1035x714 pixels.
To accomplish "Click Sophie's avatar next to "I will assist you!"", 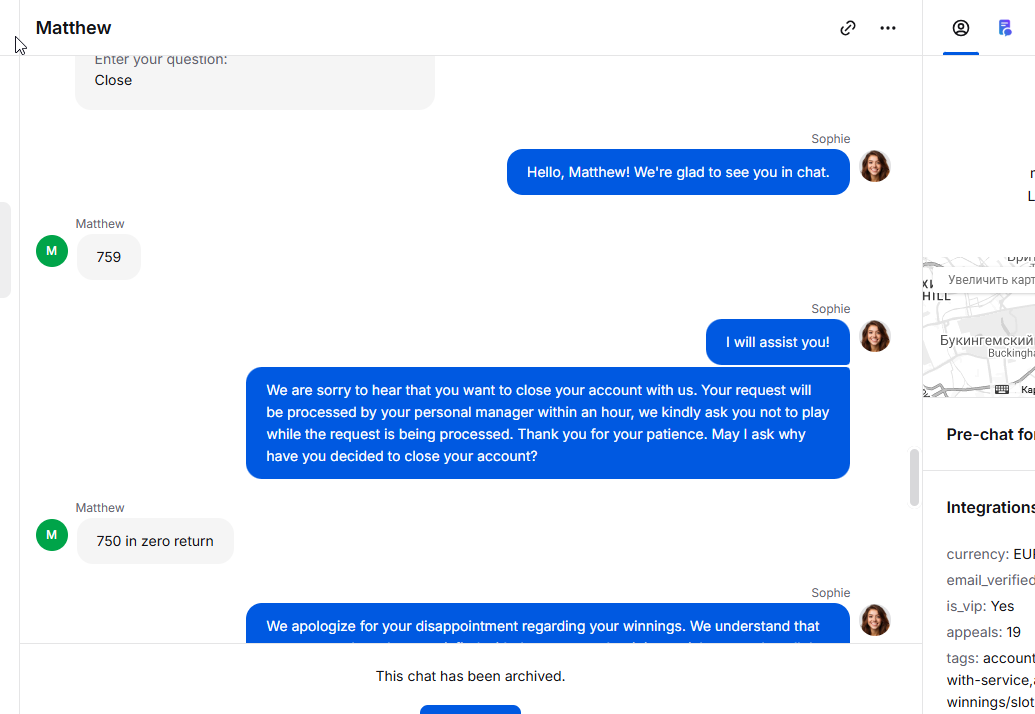I will tap(875, 336).
